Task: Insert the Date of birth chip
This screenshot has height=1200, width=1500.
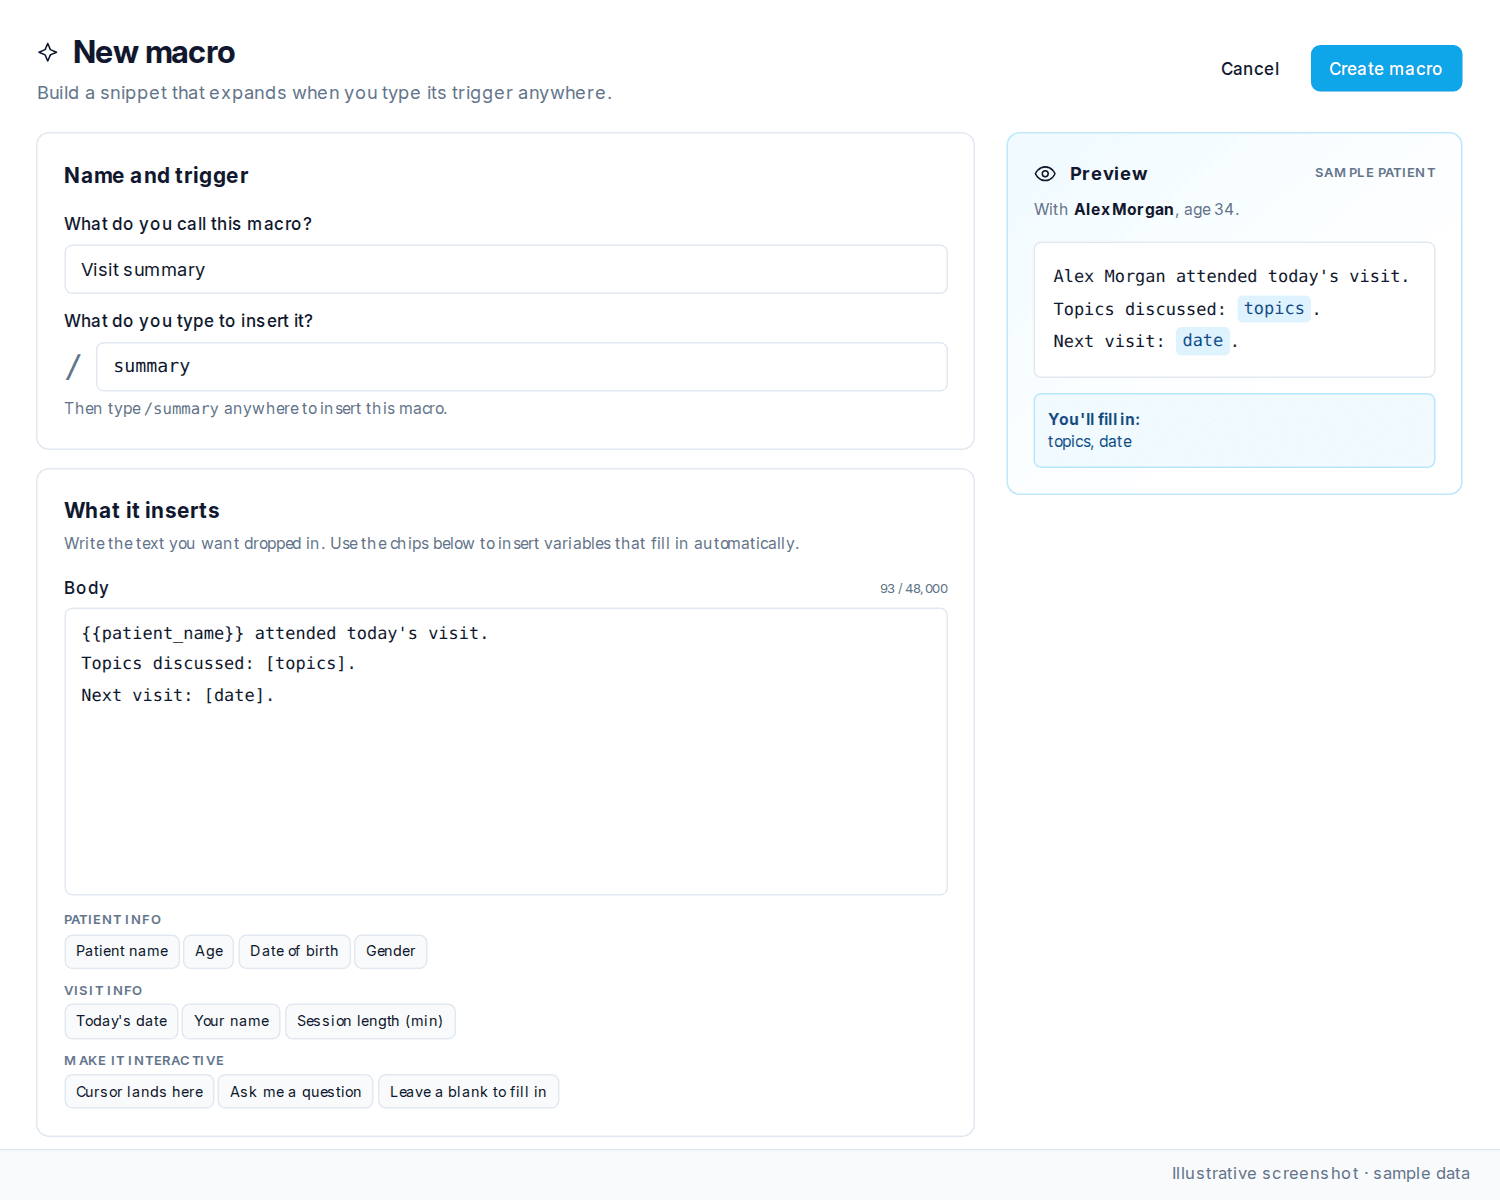Action: click(294, 951)
